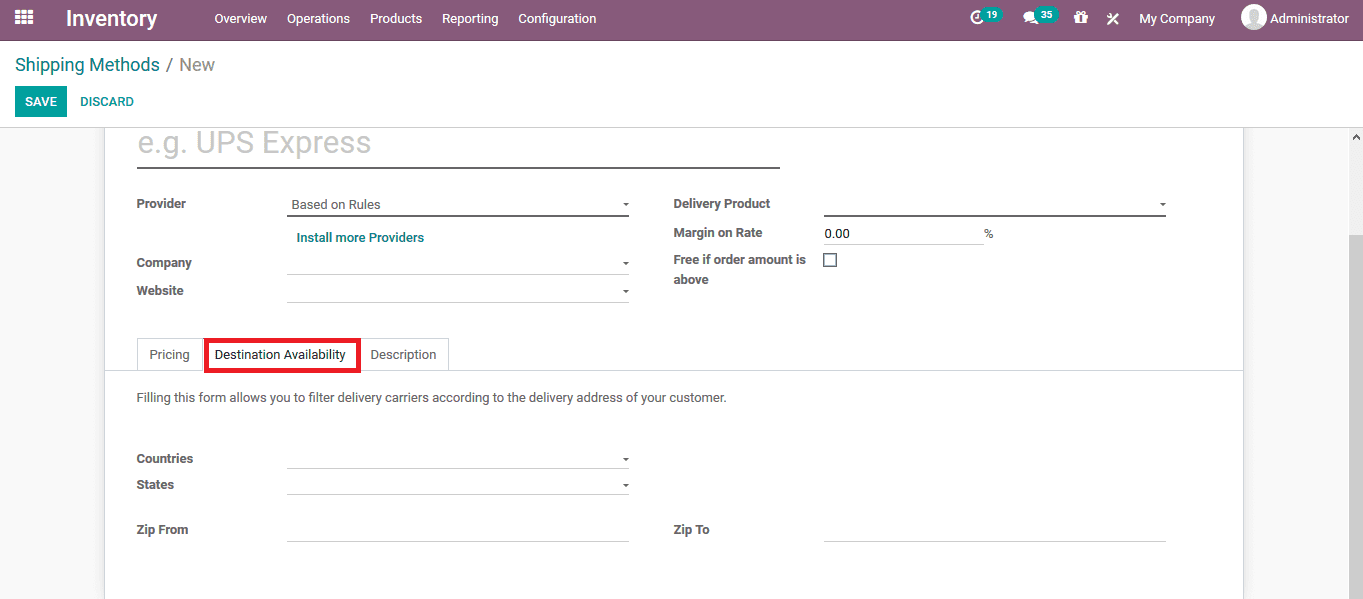Click the Administrator avatar

point(1253,17)
